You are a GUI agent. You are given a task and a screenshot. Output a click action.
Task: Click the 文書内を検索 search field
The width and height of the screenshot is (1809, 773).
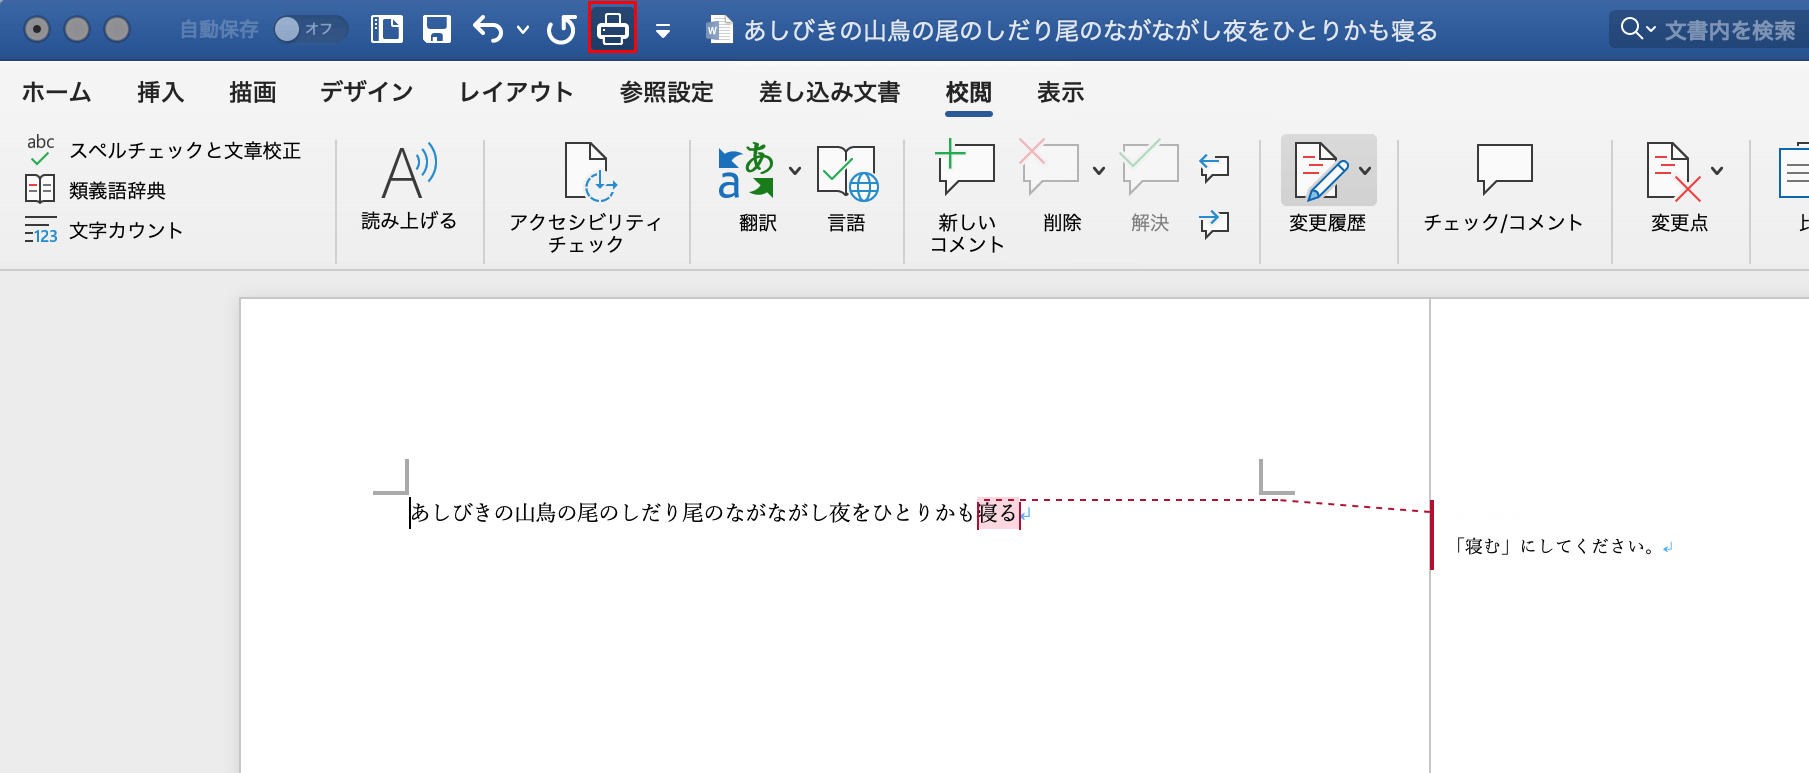click(1730, 30)
